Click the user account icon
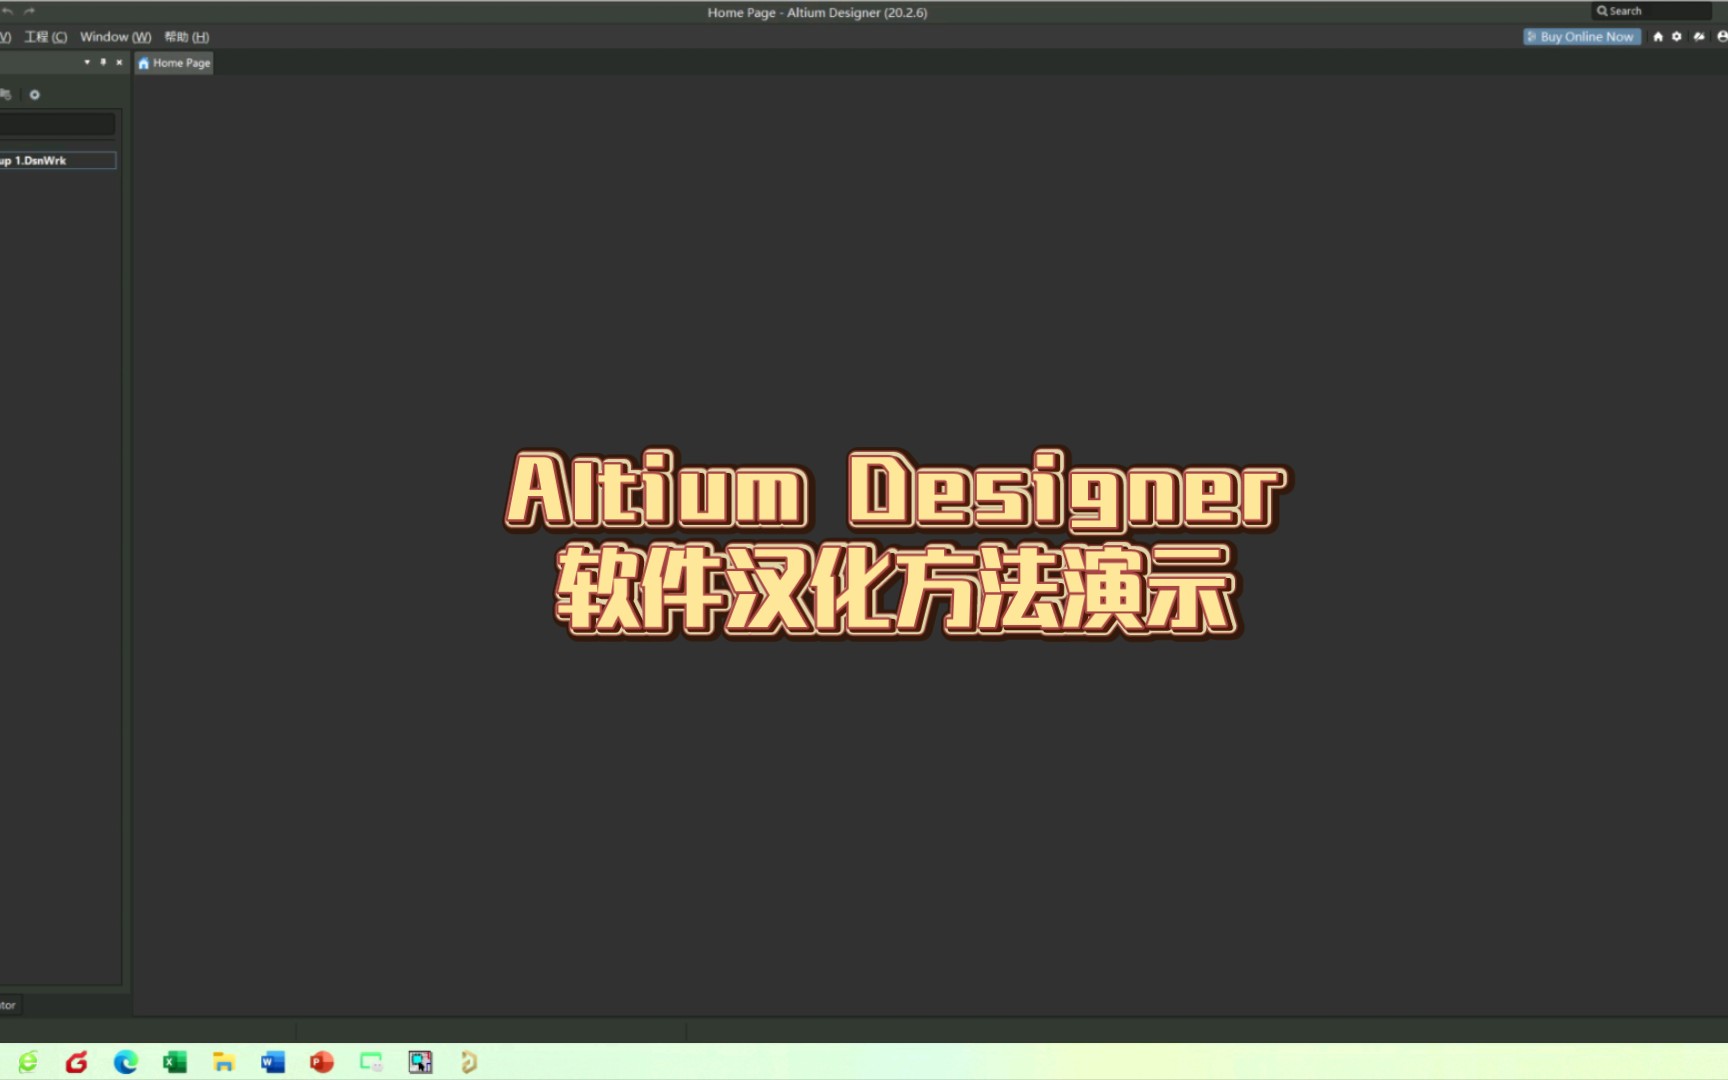This screenshot has width=1728, height=1080. [1722, 37]
